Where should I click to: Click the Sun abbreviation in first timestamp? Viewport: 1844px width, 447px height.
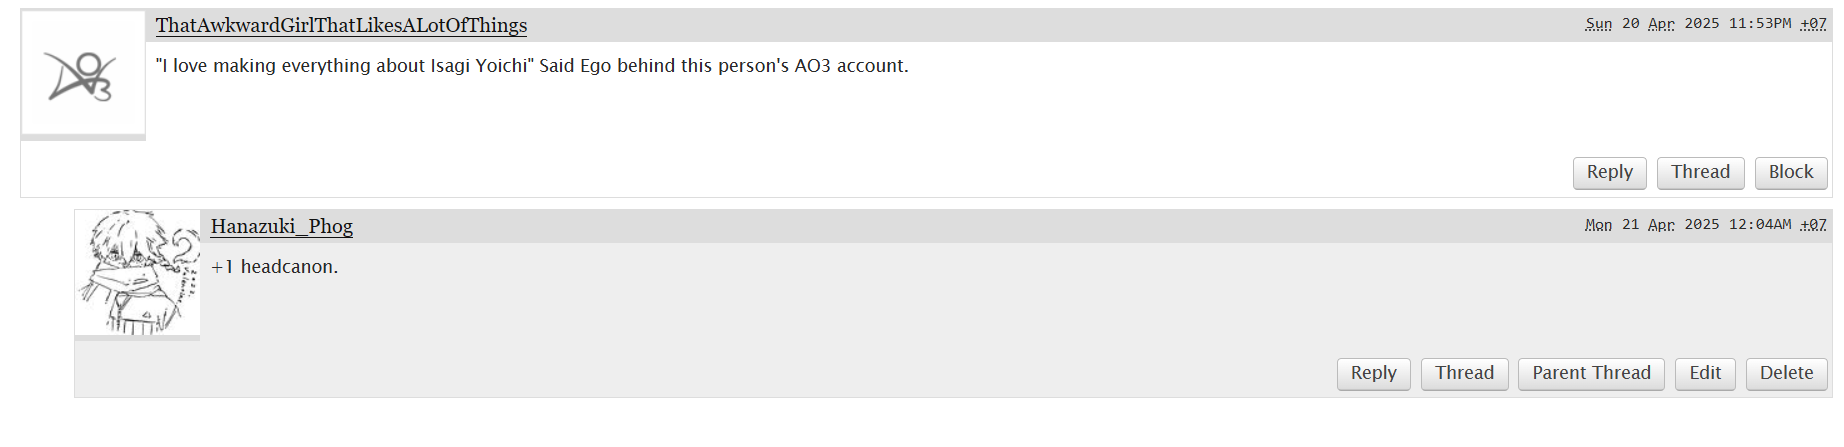[1598, 23]
